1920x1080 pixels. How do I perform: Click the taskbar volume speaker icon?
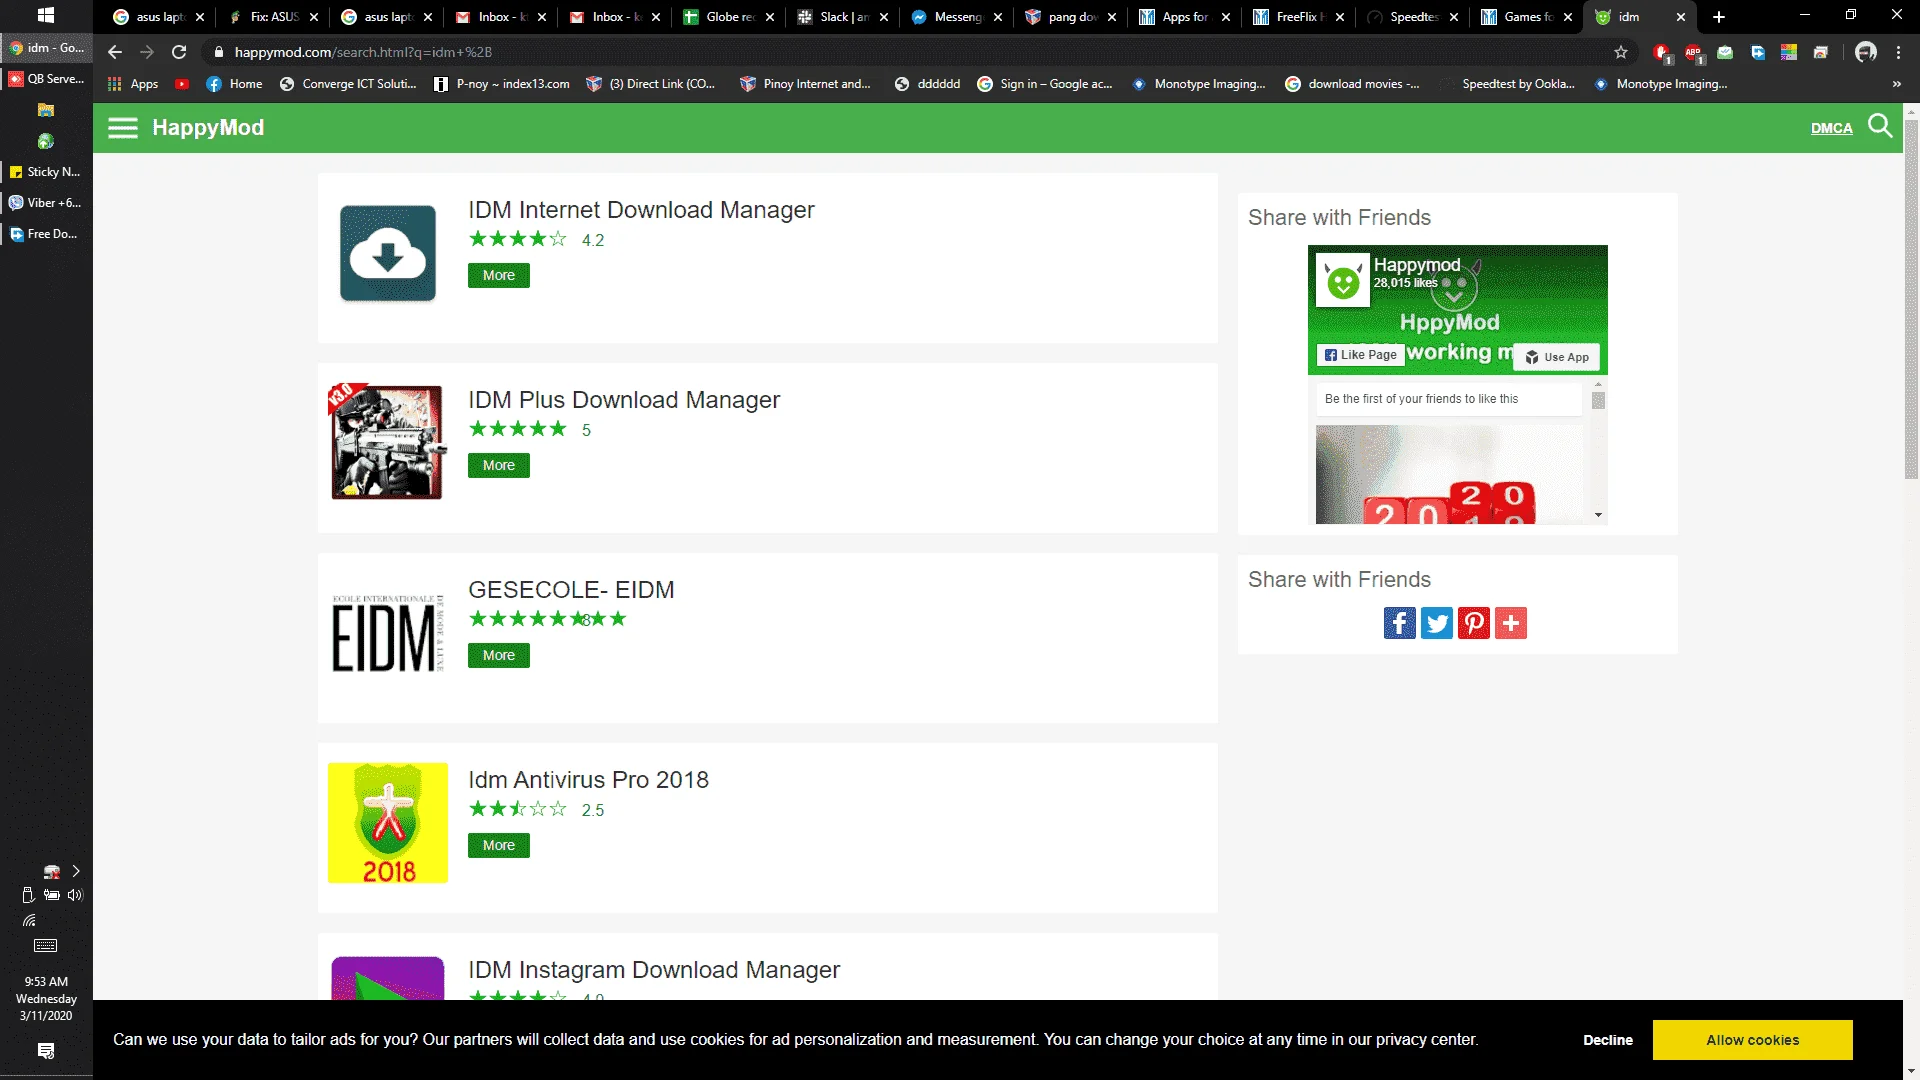click(x=75, y=895)
